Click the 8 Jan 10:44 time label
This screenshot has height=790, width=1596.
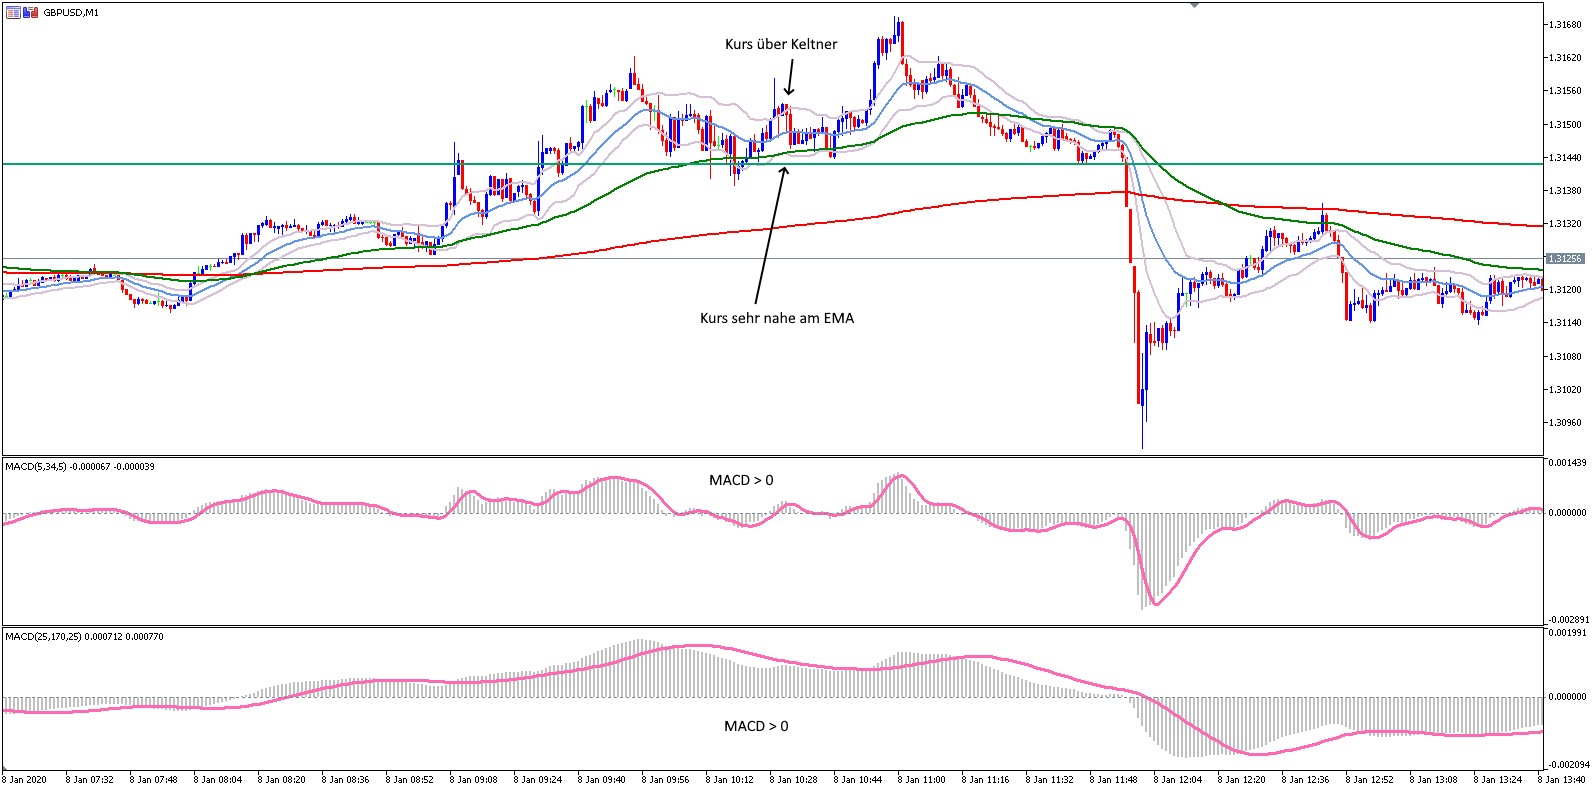tap(858, 779)
